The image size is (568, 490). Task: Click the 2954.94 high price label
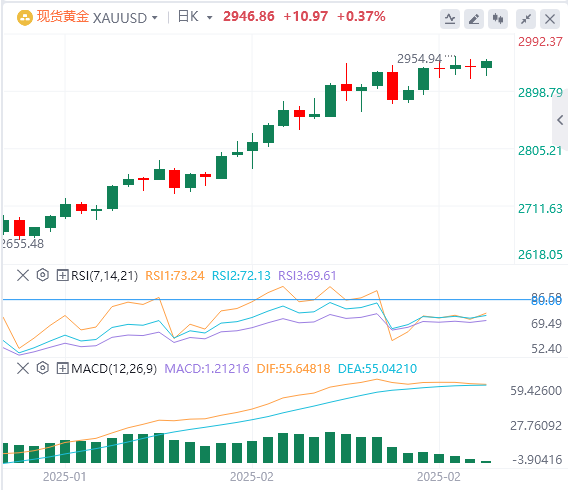(x=419, y=59)
